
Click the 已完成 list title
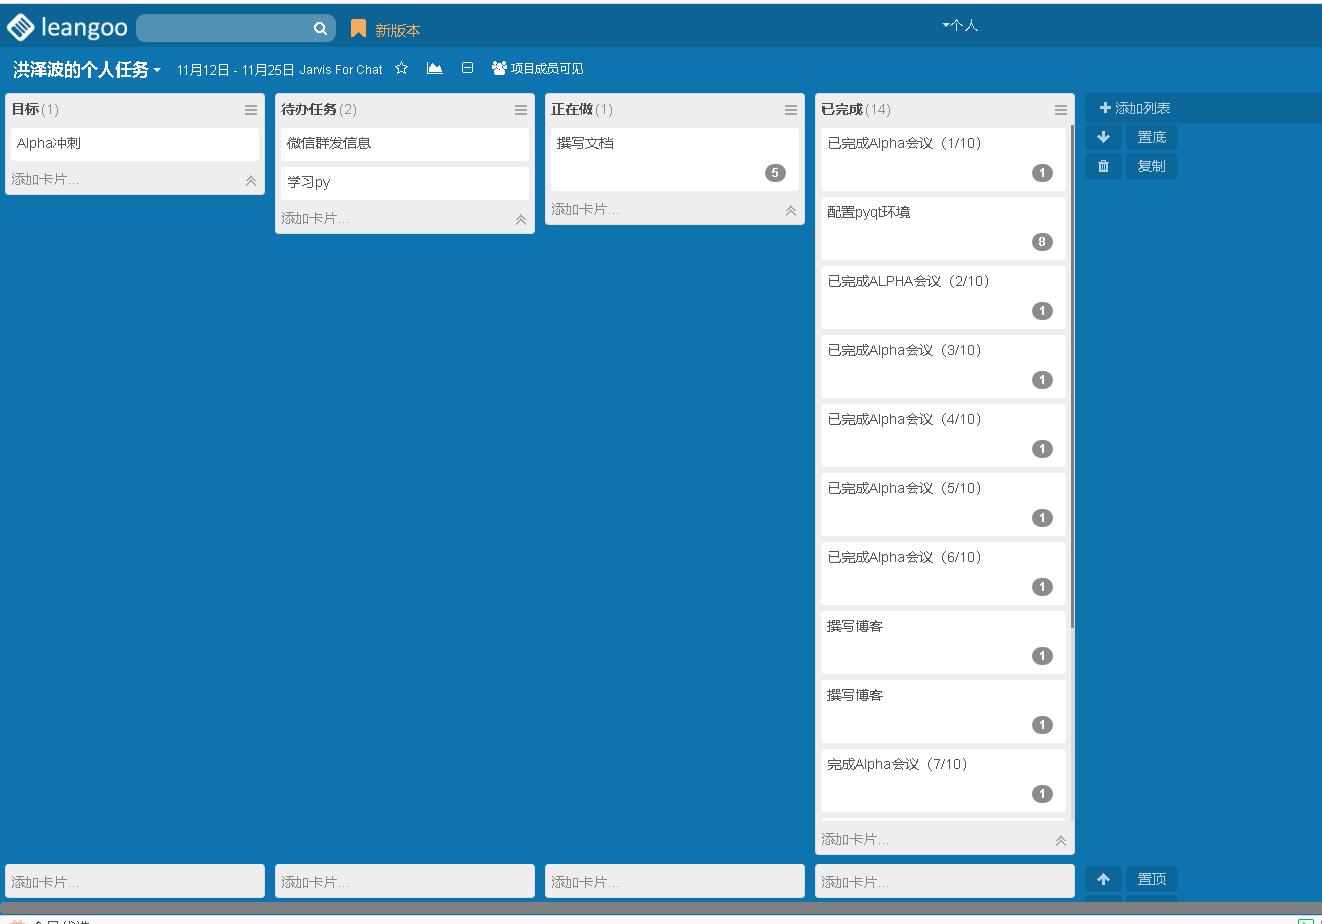pyautogui.click(x=842, y=109)
